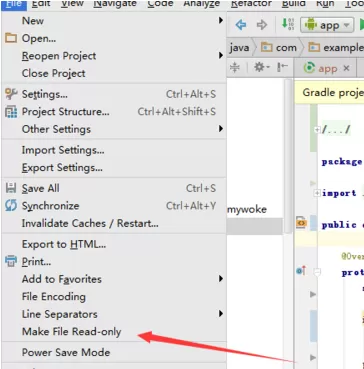Click the printer icon beside Print...
This screenshot has height=369, width=364.
click(11, 261)
